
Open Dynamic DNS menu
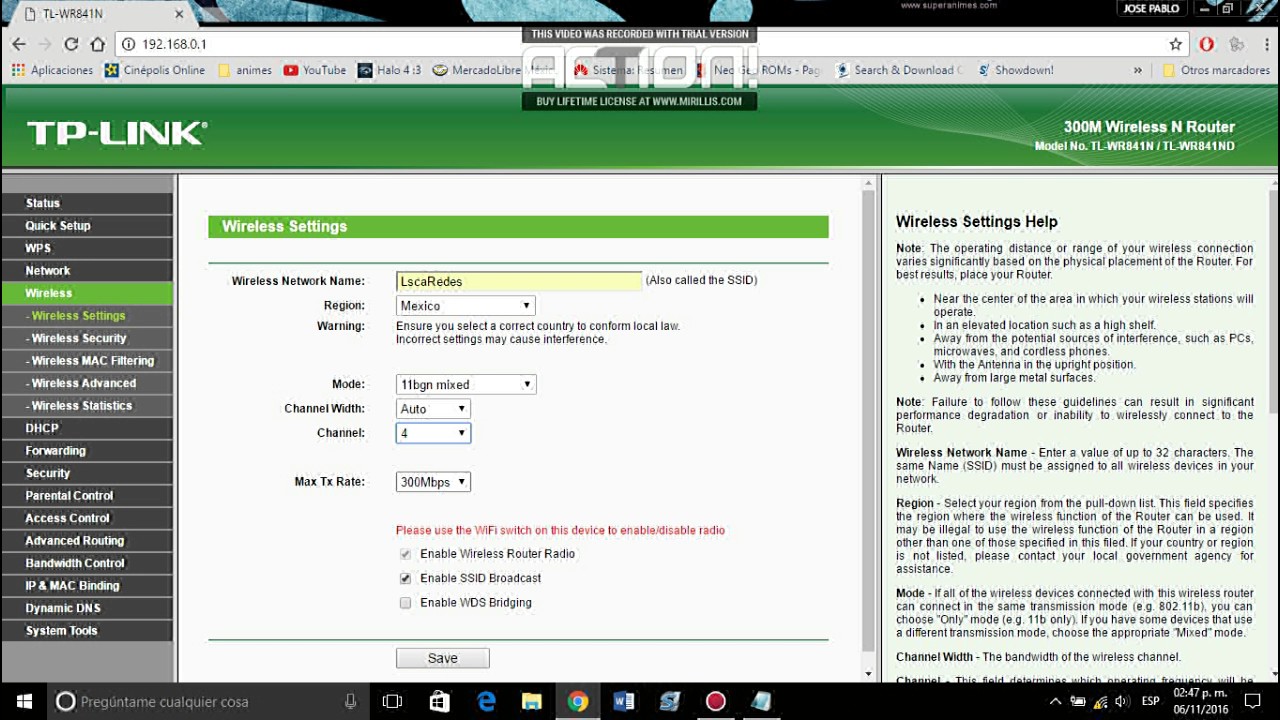[x=86, y=608]
